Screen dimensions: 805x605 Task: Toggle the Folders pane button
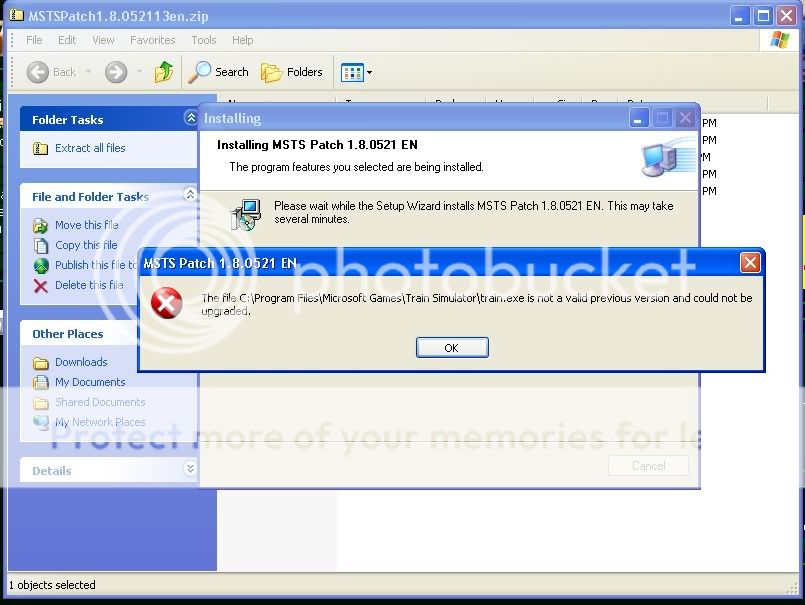pyautogui.click(x=292, y=72)
